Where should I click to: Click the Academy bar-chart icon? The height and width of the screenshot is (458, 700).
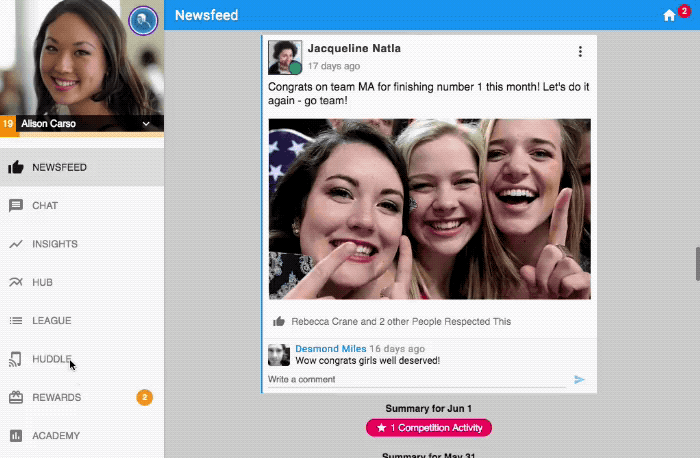(16, 436)
